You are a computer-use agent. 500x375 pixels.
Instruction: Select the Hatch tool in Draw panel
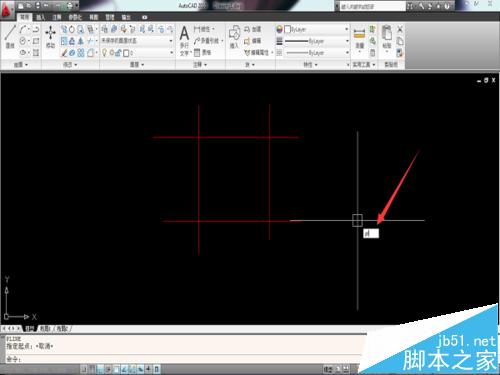point(36,52)
